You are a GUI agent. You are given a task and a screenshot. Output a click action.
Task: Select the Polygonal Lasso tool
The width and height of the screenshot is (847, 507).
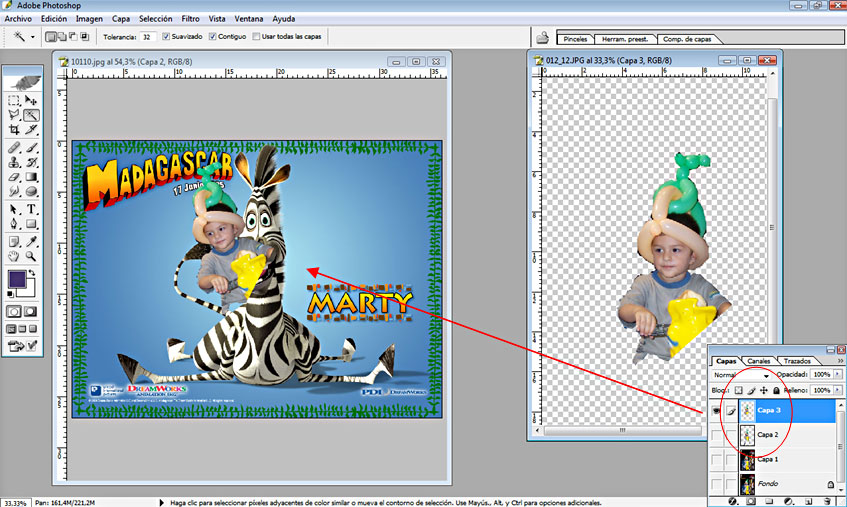coord(14,115)
